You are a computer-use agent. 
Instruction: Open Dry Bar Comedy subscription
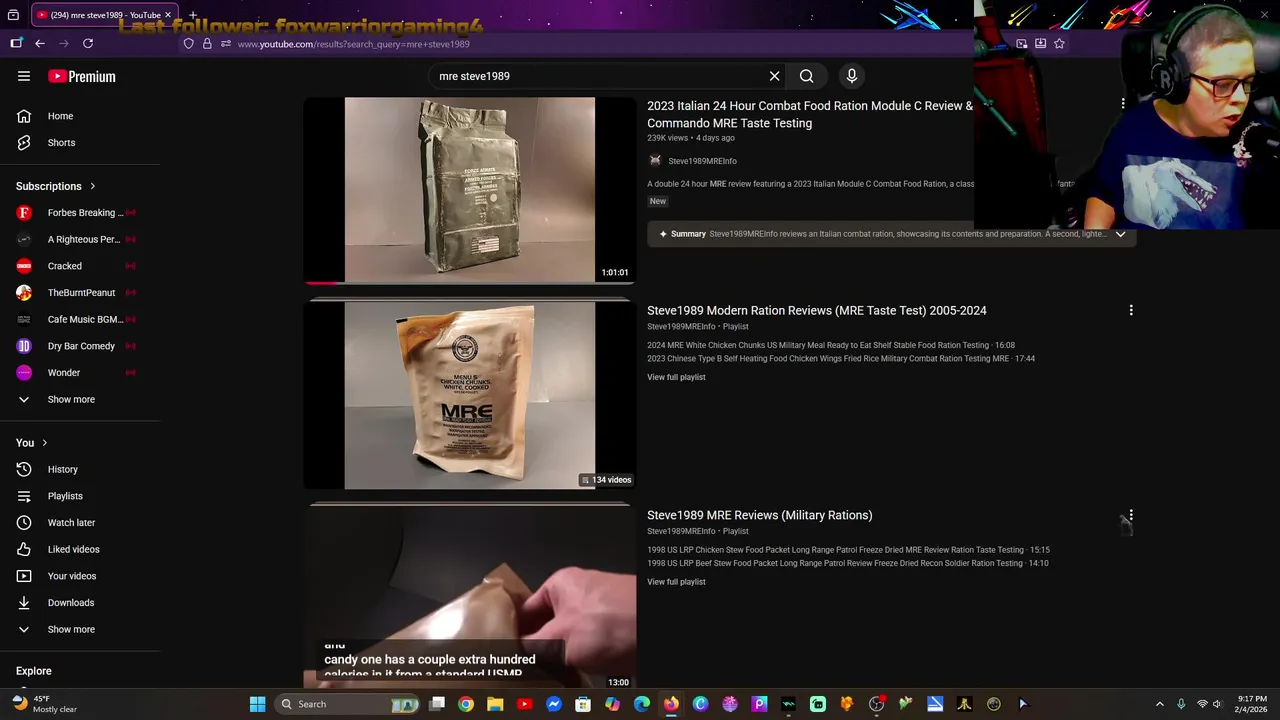80,346
